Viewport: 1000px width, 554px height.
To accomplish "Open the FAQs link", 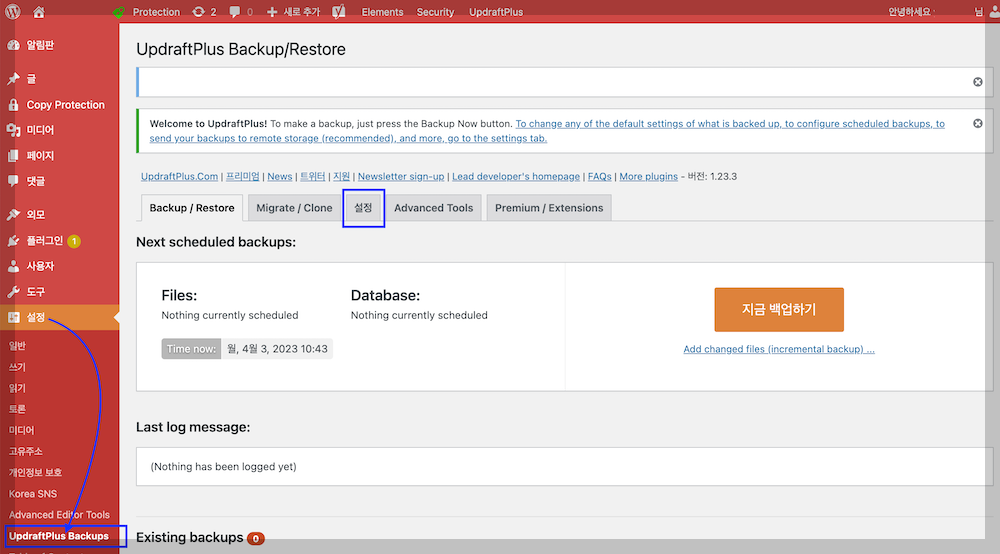I will click(x=599, y=177).
